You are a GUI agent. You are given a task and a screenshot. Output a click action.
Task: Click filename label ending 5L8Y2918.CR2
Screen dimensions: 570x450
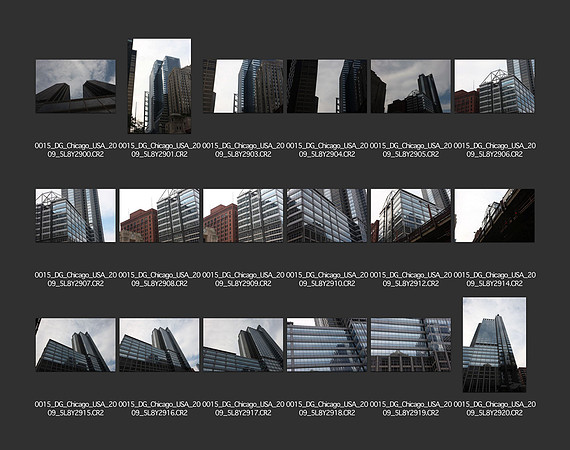click(x=327, y=409)
